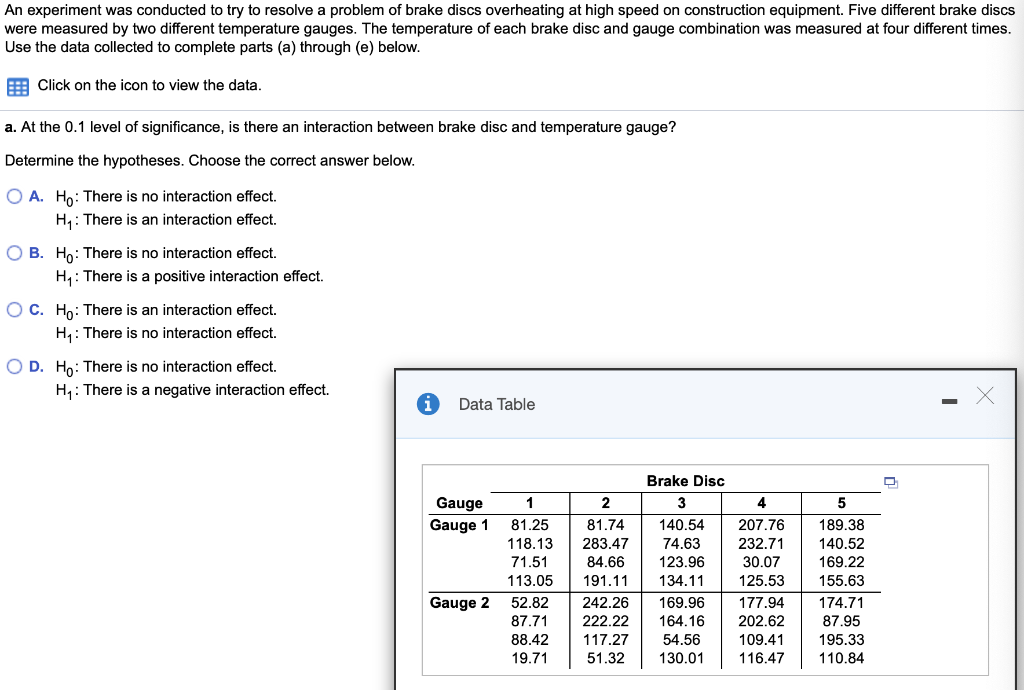
Task: Click the value 242.26 under column 2
Action: pos(601,602)
